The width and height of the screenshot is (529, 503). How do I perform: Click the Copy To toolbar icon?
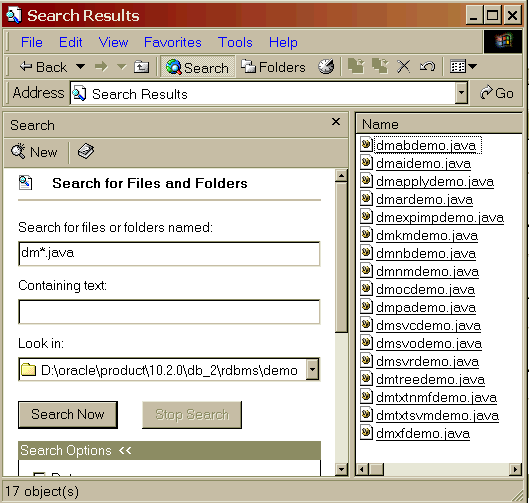(x=380, y=66)
